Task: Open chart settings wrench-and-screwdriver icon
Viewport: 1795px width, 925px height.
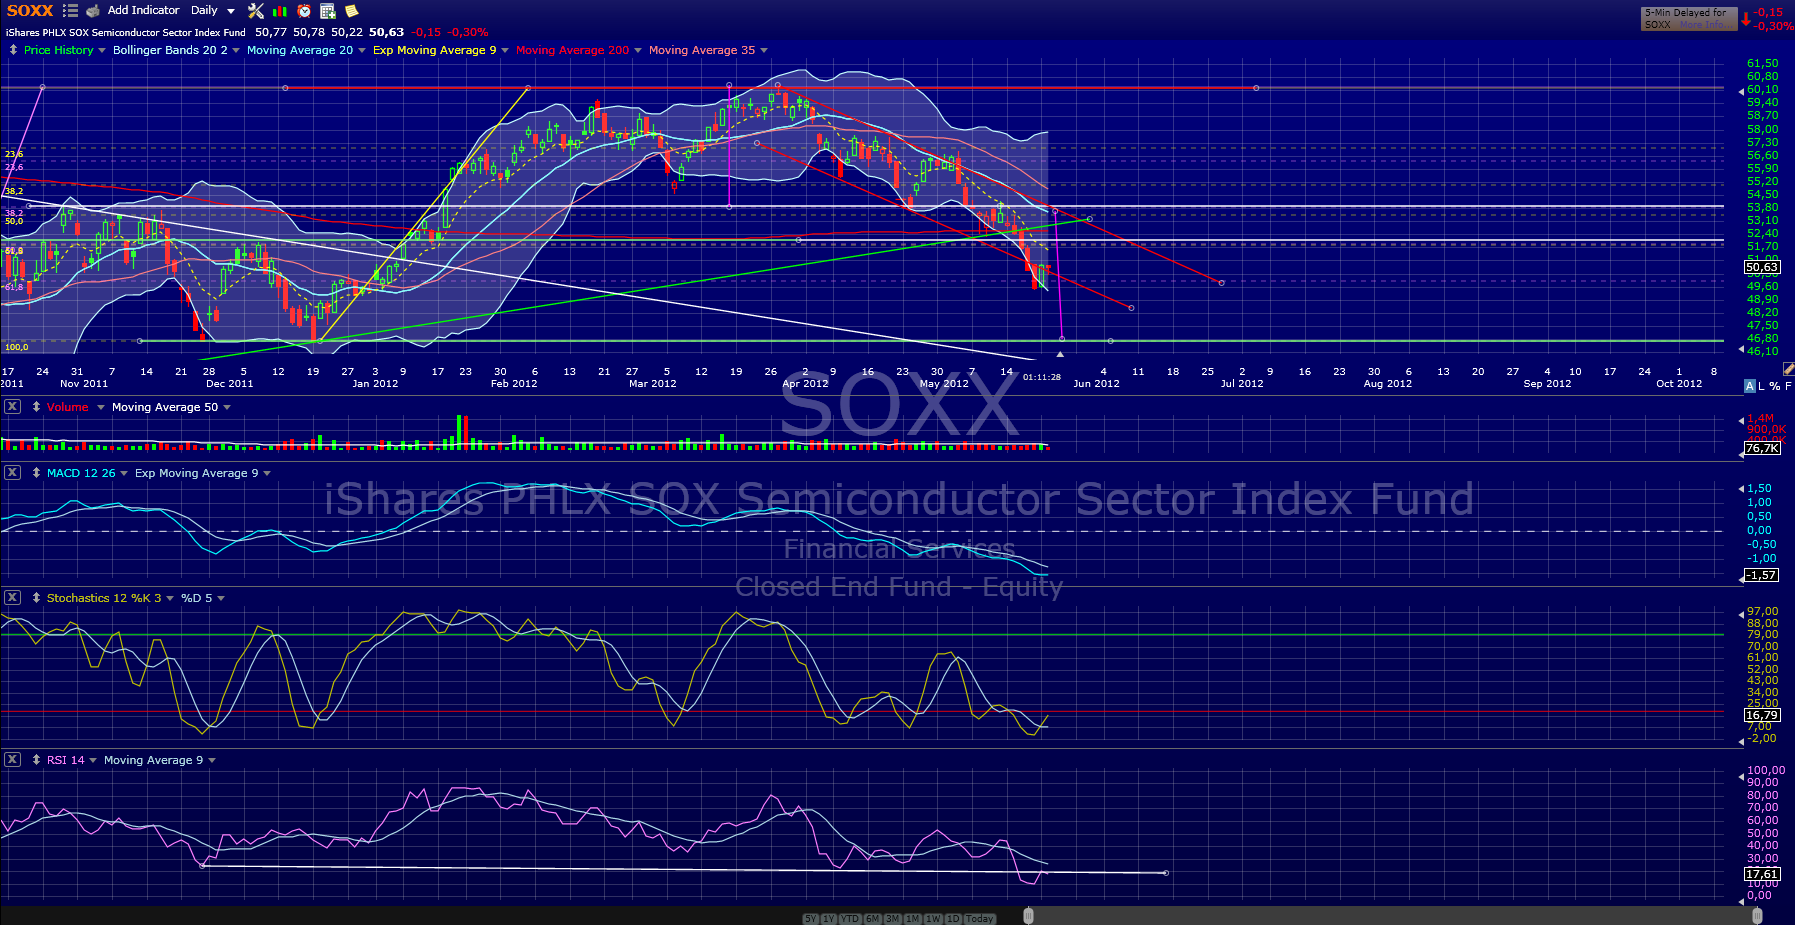Action: point(256,11)
